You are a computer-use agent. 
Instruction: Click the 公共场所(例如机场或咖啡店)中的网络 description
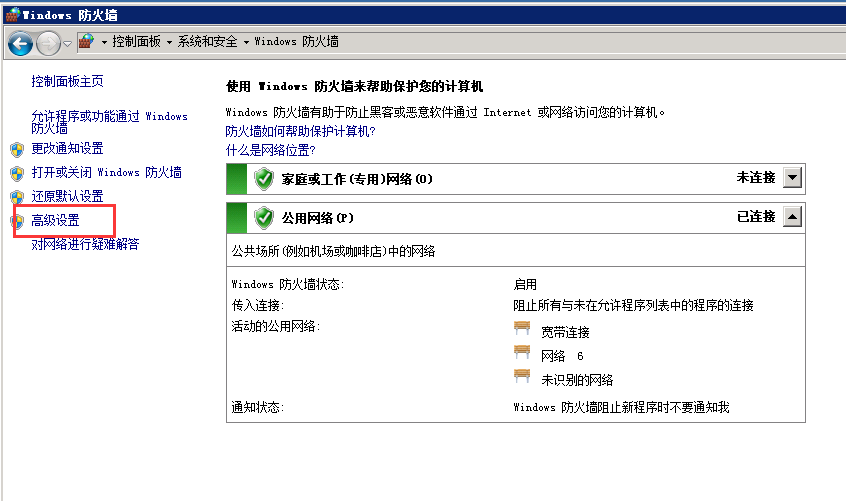[x=333, y=251]
